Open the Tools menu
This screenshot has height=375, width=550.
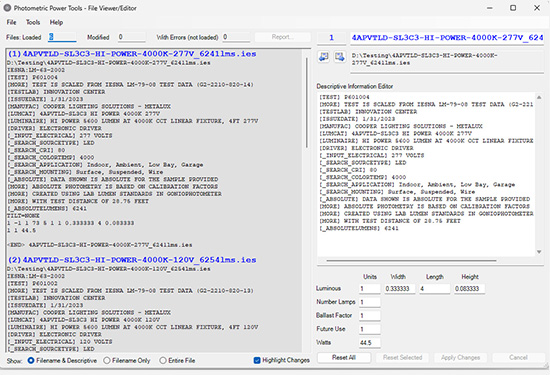click(x=33, y=22)
